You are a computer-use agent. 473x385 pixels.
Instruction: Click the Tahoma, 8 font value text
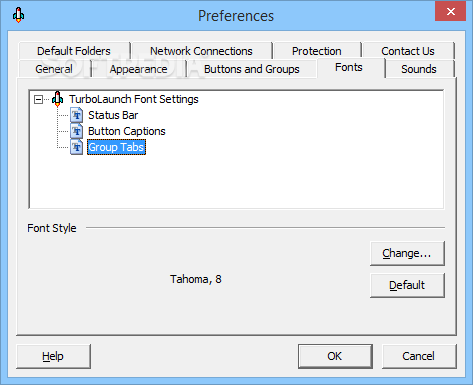coord(196,279)
